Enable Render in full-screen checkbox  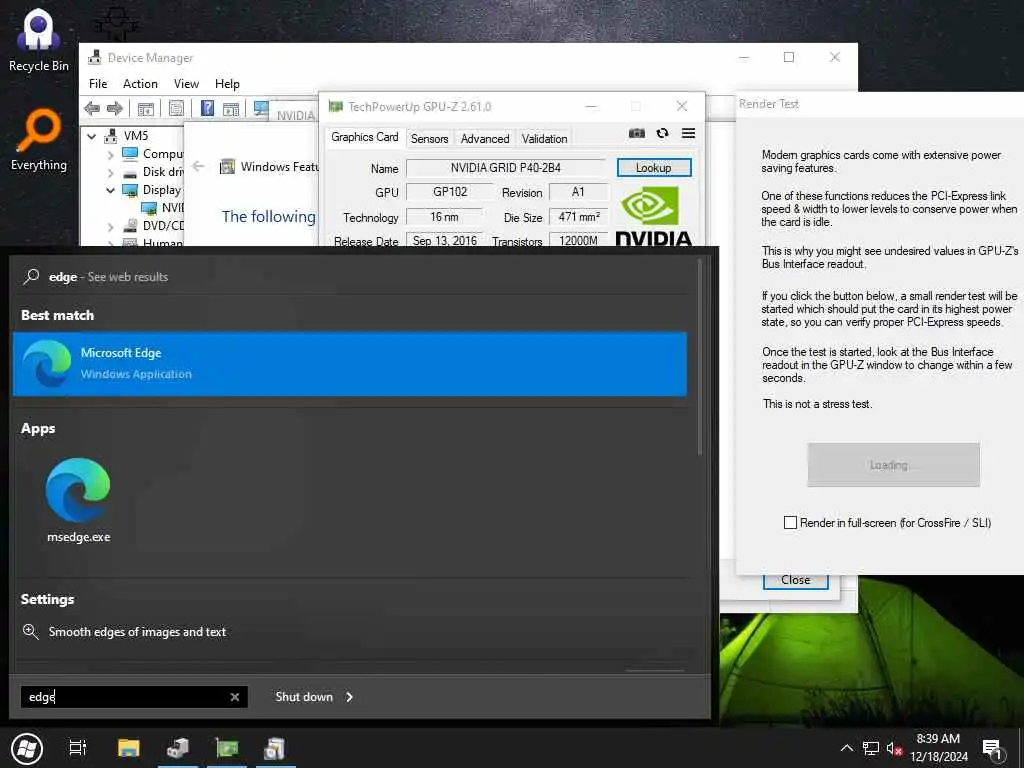click(790, 522)
